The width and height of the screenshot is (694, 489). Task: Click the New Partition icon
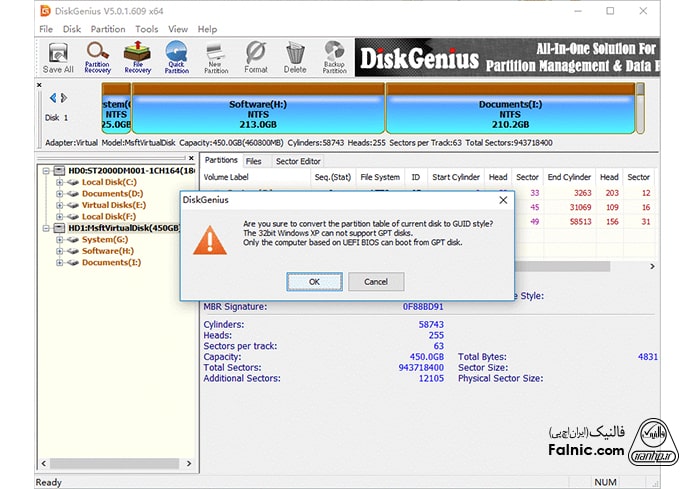(217, 57)
